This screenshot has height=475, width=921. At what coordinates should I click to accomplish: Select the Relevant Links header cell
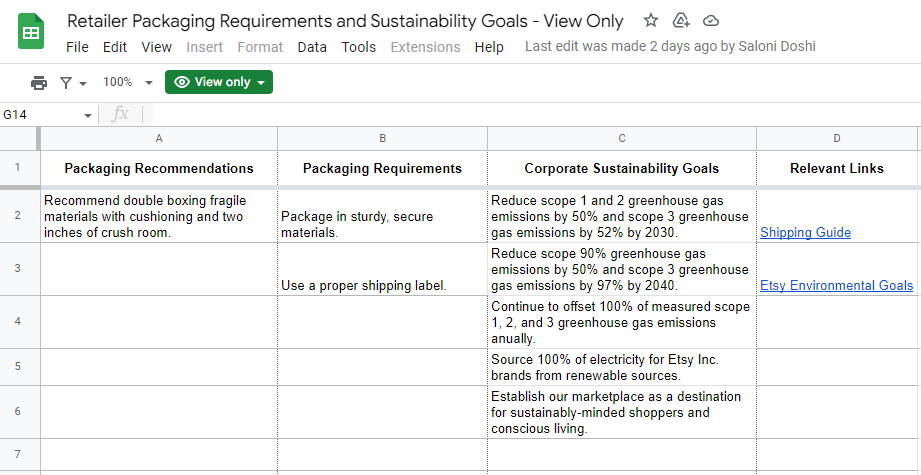click(837, 169)
